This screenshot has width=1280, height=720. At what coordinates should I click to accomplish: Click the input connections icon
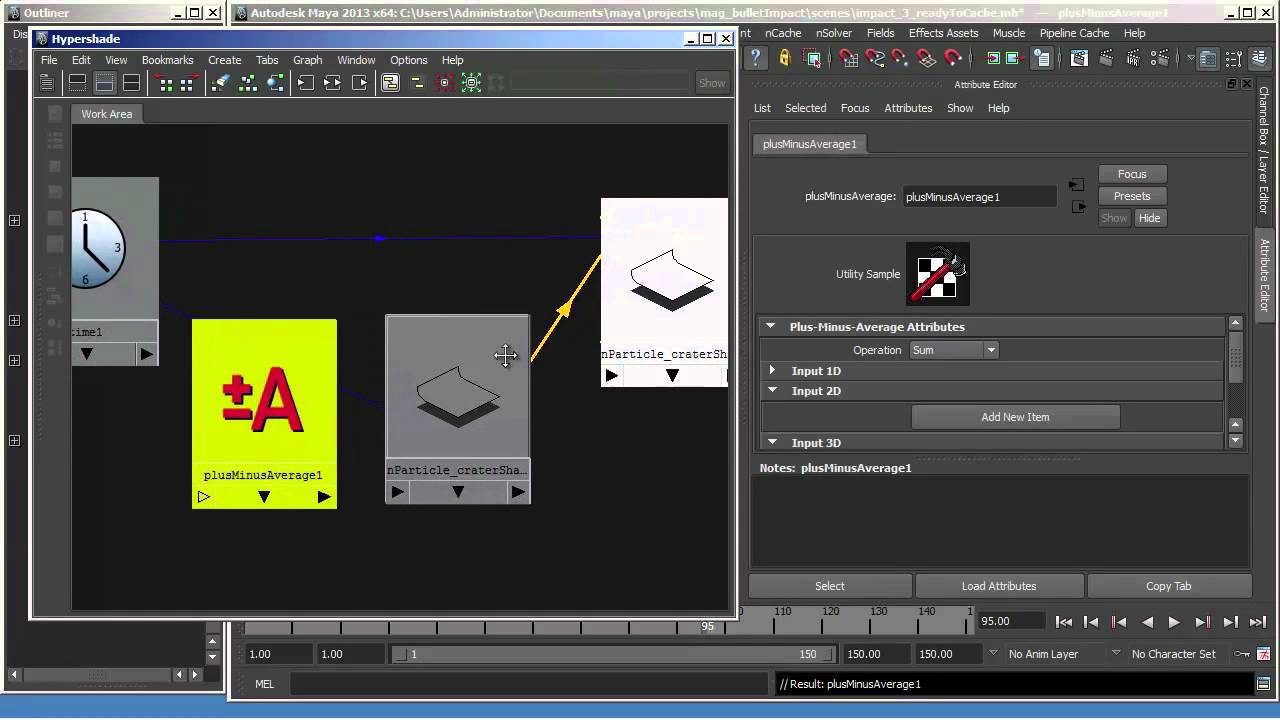click(306, 83)
